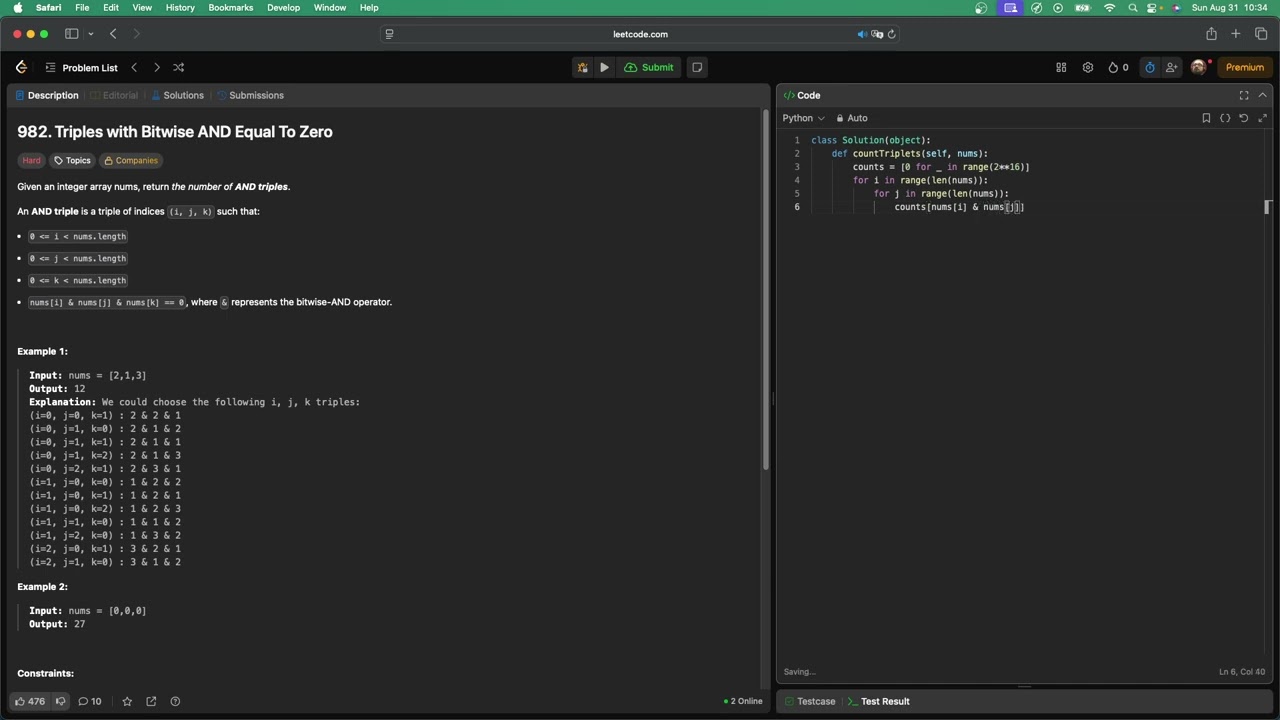Screen dimensions: 1280x720
Task: Open the Problem List
Action: pyautogui.click(x=81, y=67)
